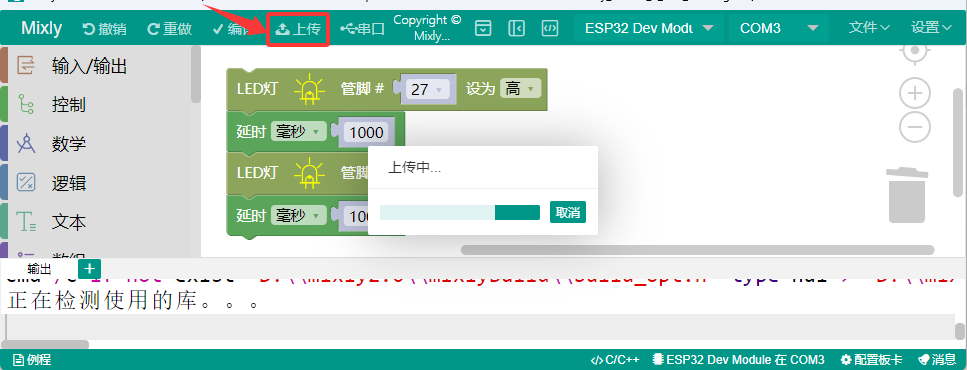Click ESP32 Dev Module 在 COM3 status

[x=739, y=360]
